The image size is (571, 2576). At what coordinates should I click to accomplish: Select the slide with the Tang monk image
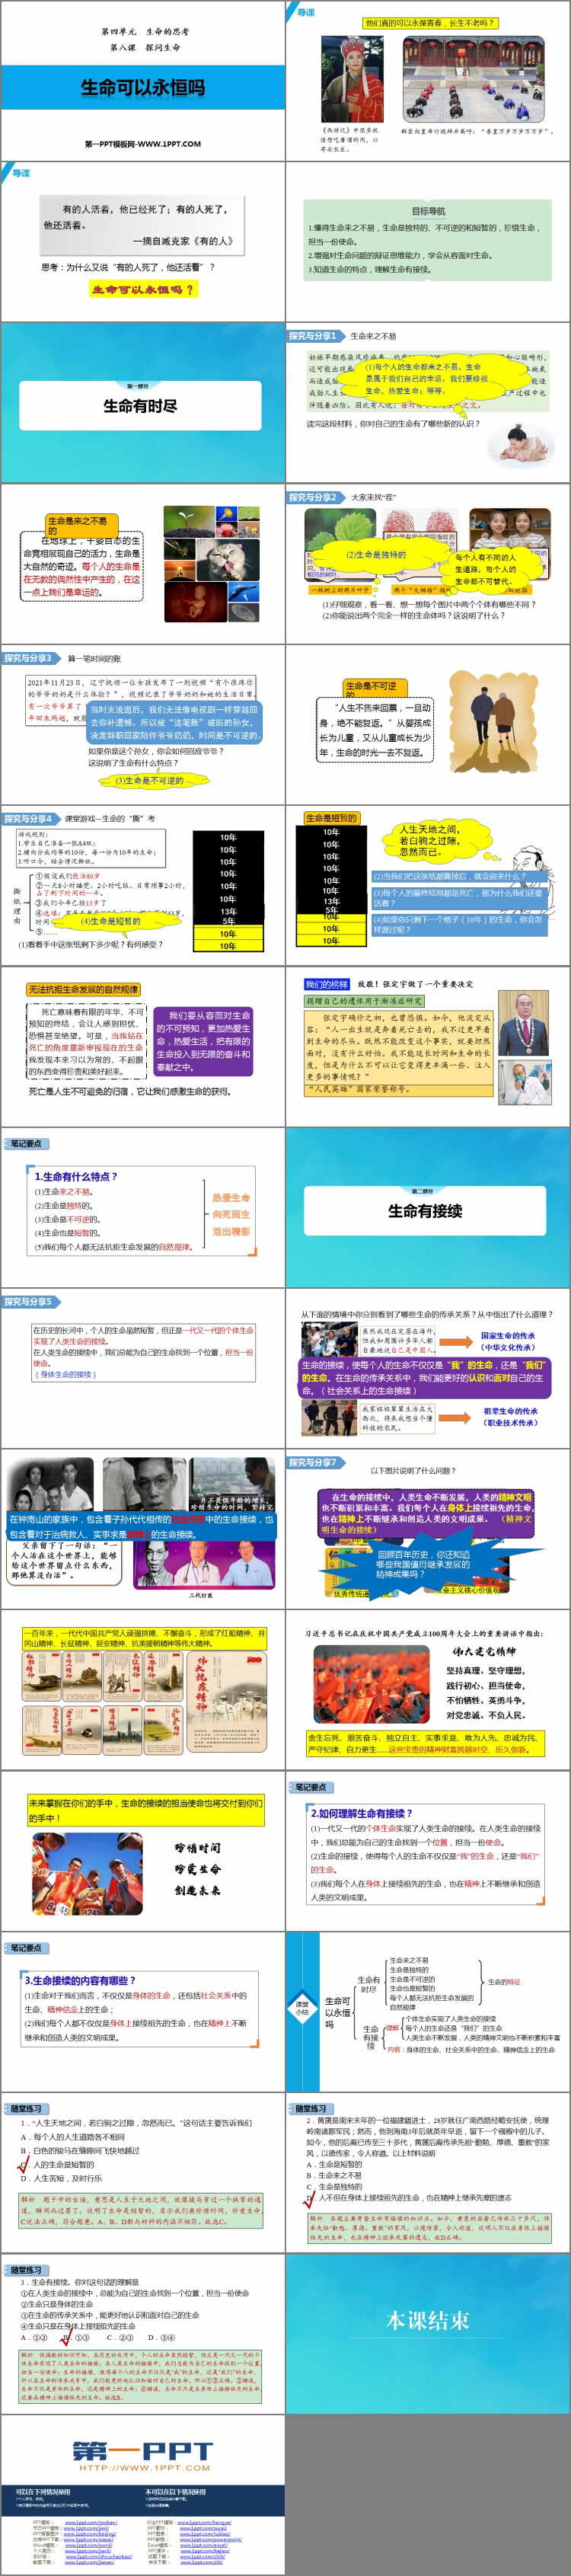click(428, 81)
